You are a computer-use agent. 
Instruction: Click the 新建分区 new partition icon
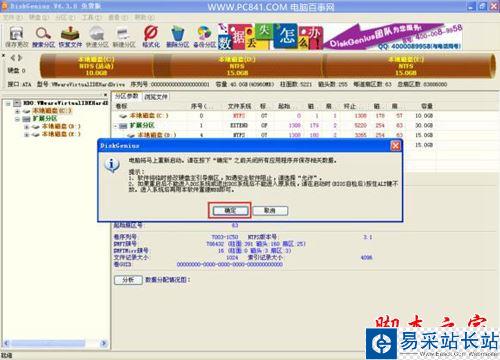coord(124,36)
